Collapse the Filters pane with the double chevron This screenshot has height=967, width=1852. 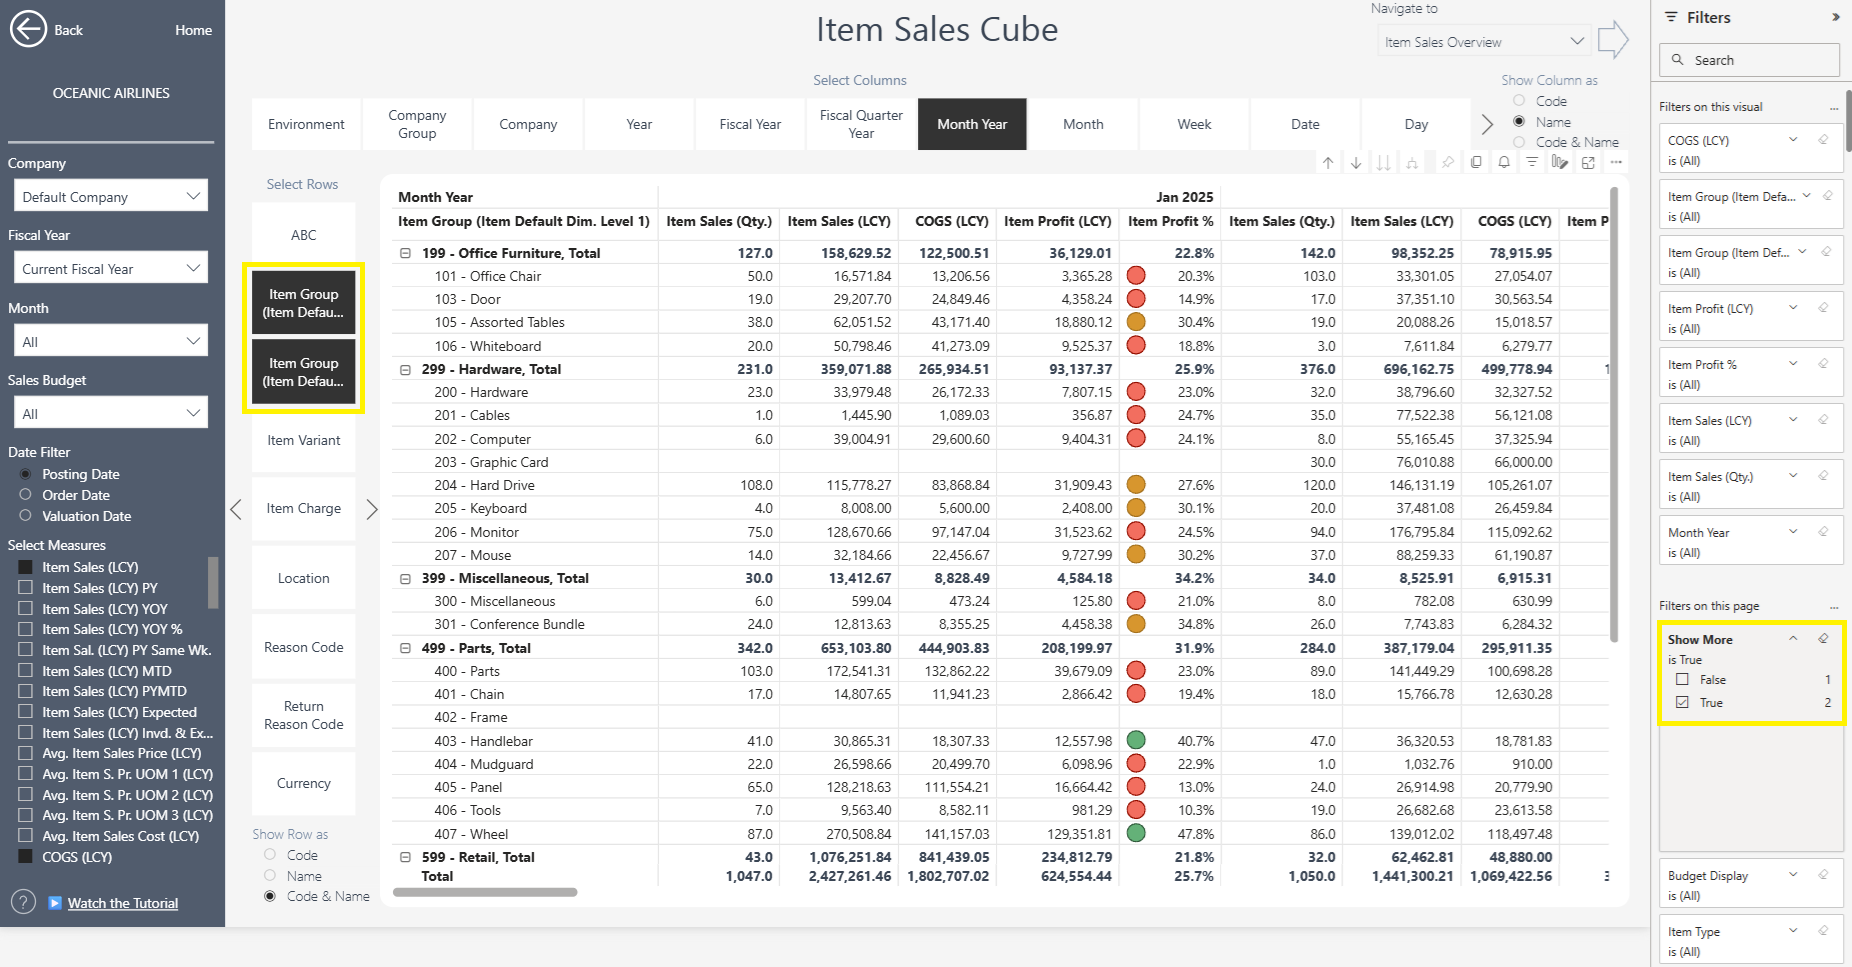point(1835,17)
